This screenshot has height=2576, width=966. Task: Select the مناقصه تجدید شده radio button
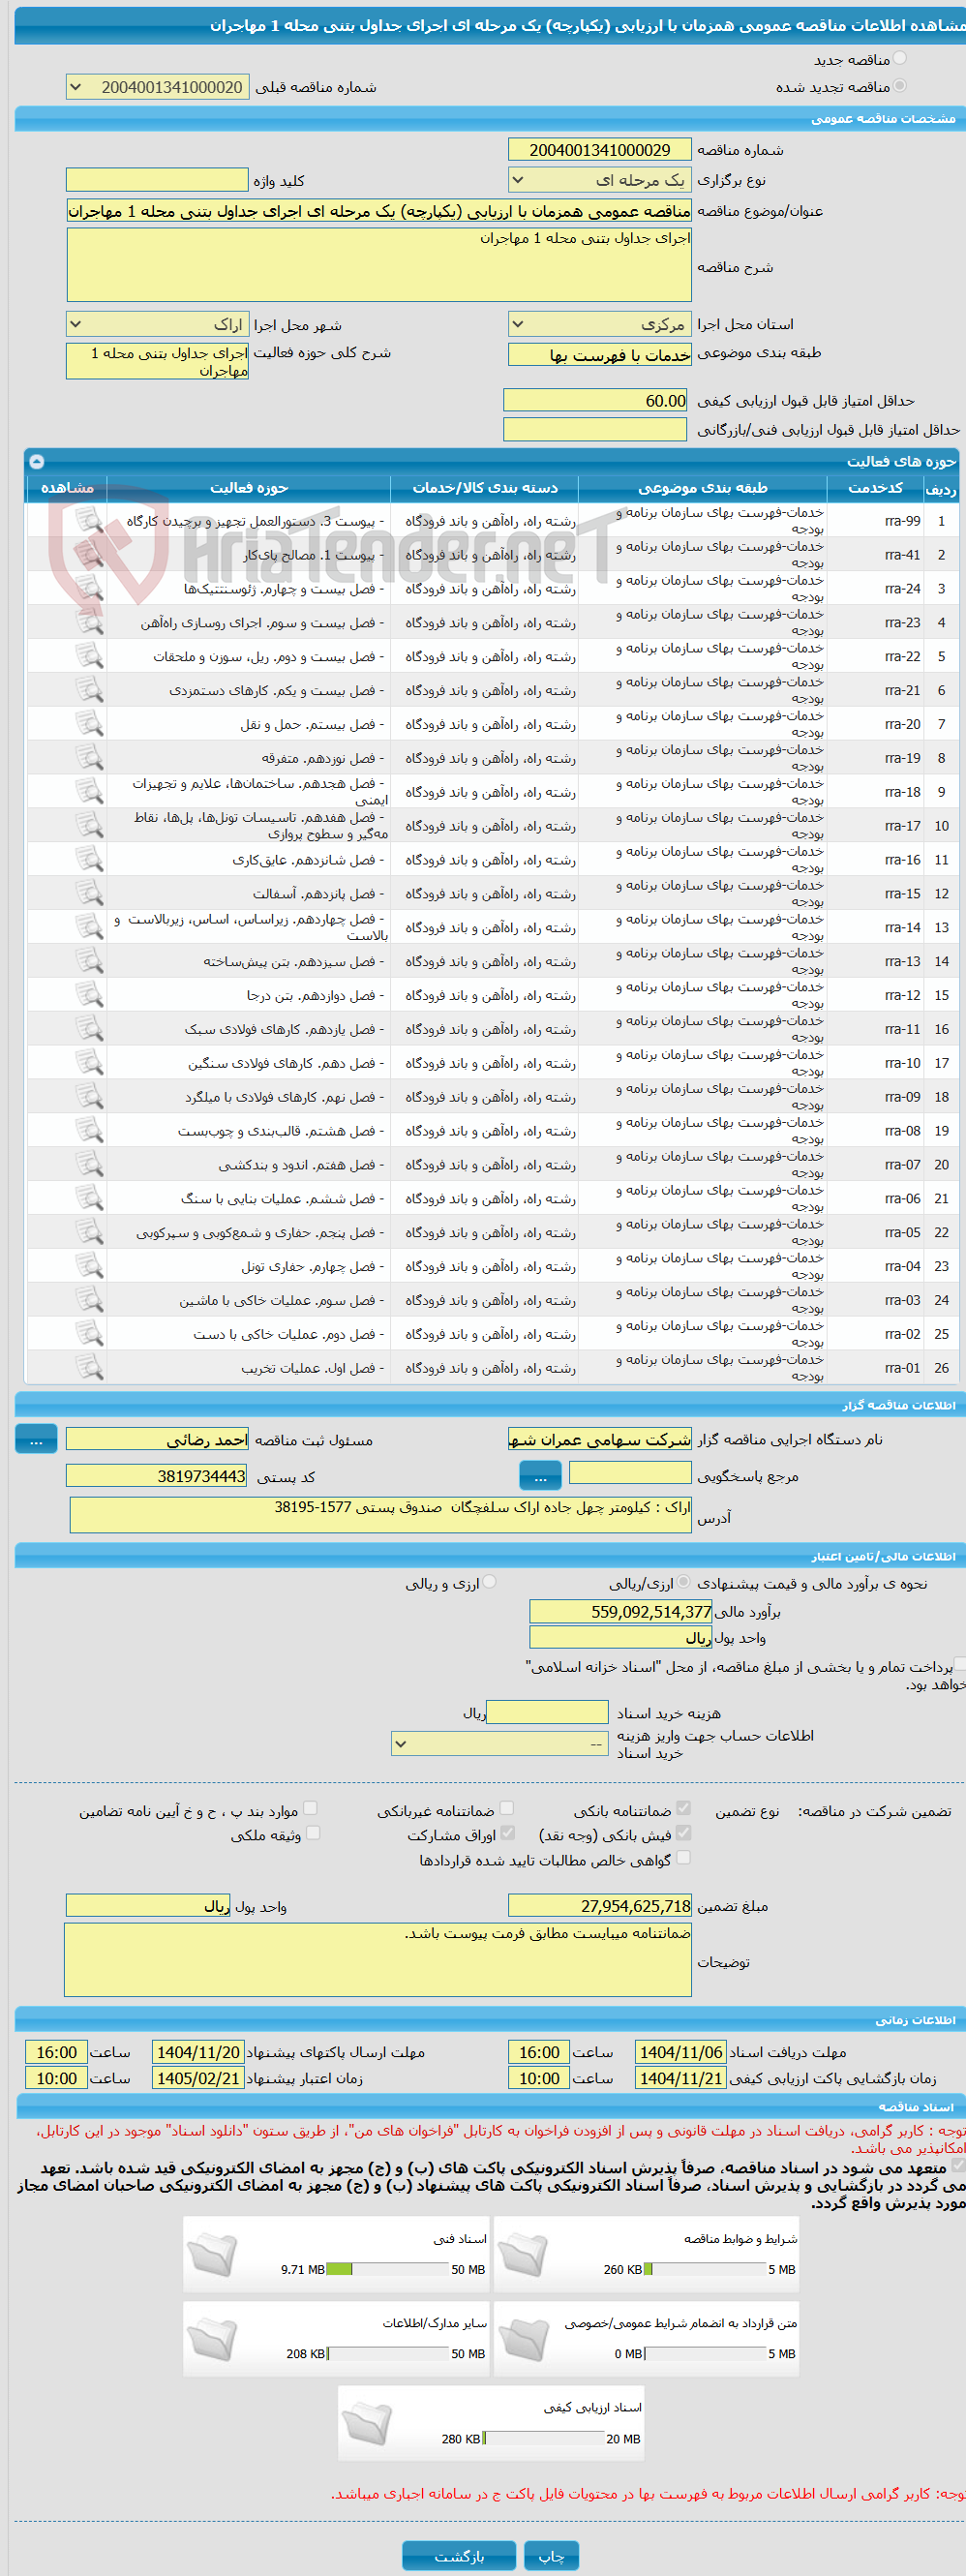click(x=899, y=86)
